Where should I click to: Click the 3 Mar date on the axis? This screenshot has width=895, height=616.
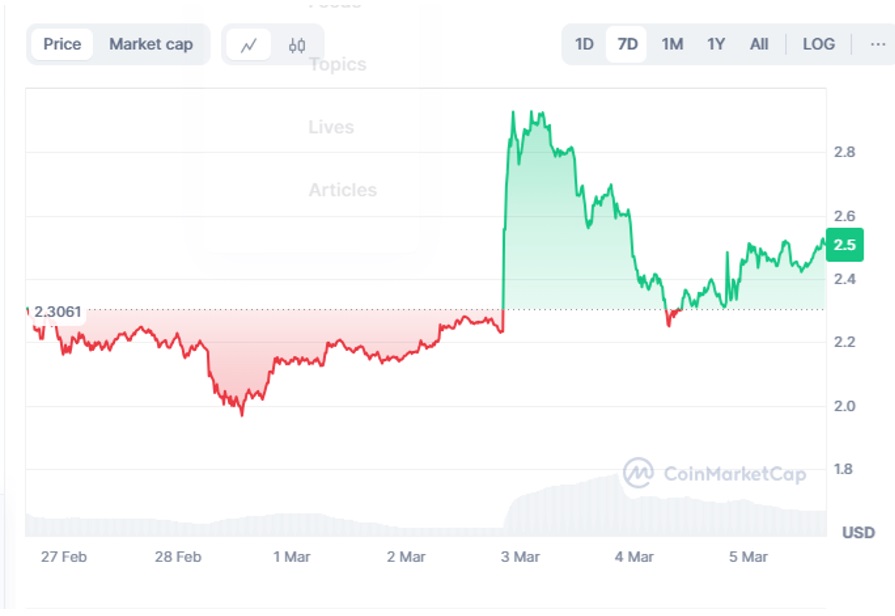coord(520,557)
